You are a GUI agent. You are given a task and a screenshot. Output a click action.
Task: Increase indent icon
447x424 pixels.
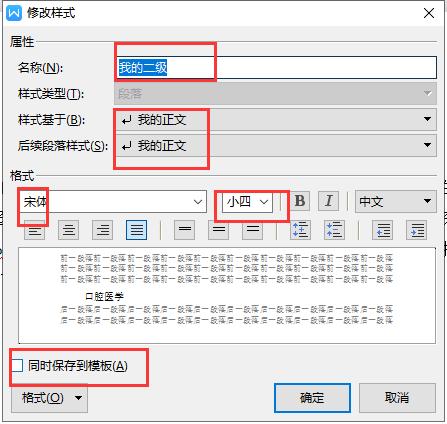[x=417, y=230]
